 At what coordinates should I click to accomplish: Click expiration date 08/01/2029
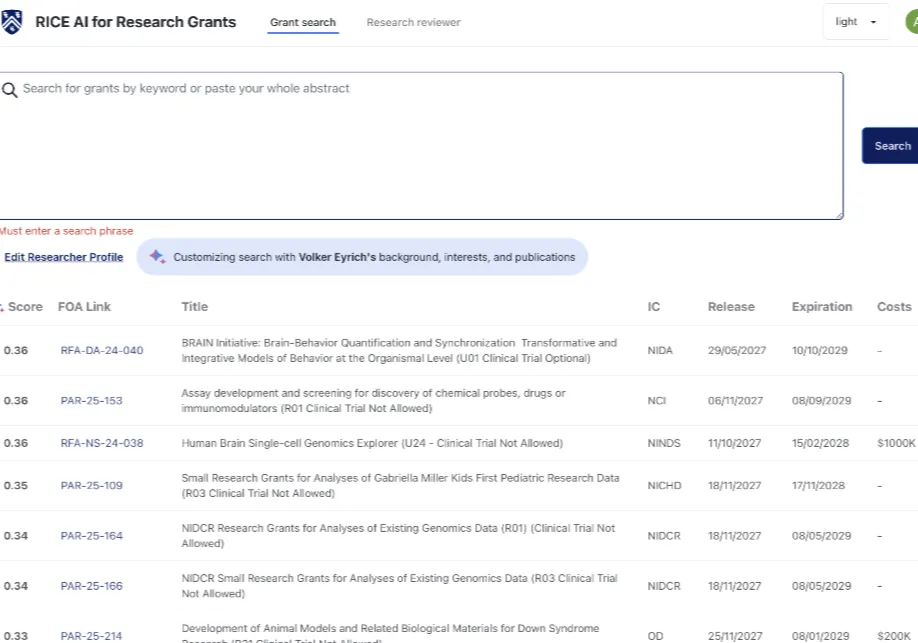click(x=820, y=636)
